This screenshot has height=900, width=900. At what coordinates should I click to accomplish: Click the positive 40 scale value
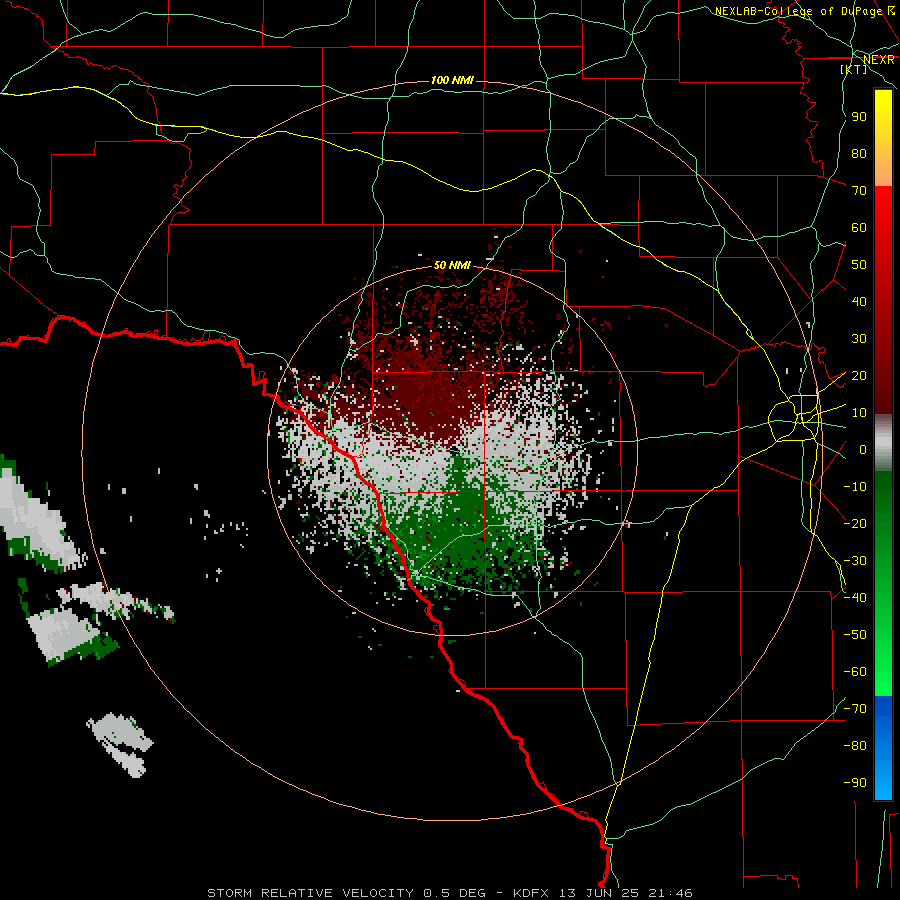859,302
